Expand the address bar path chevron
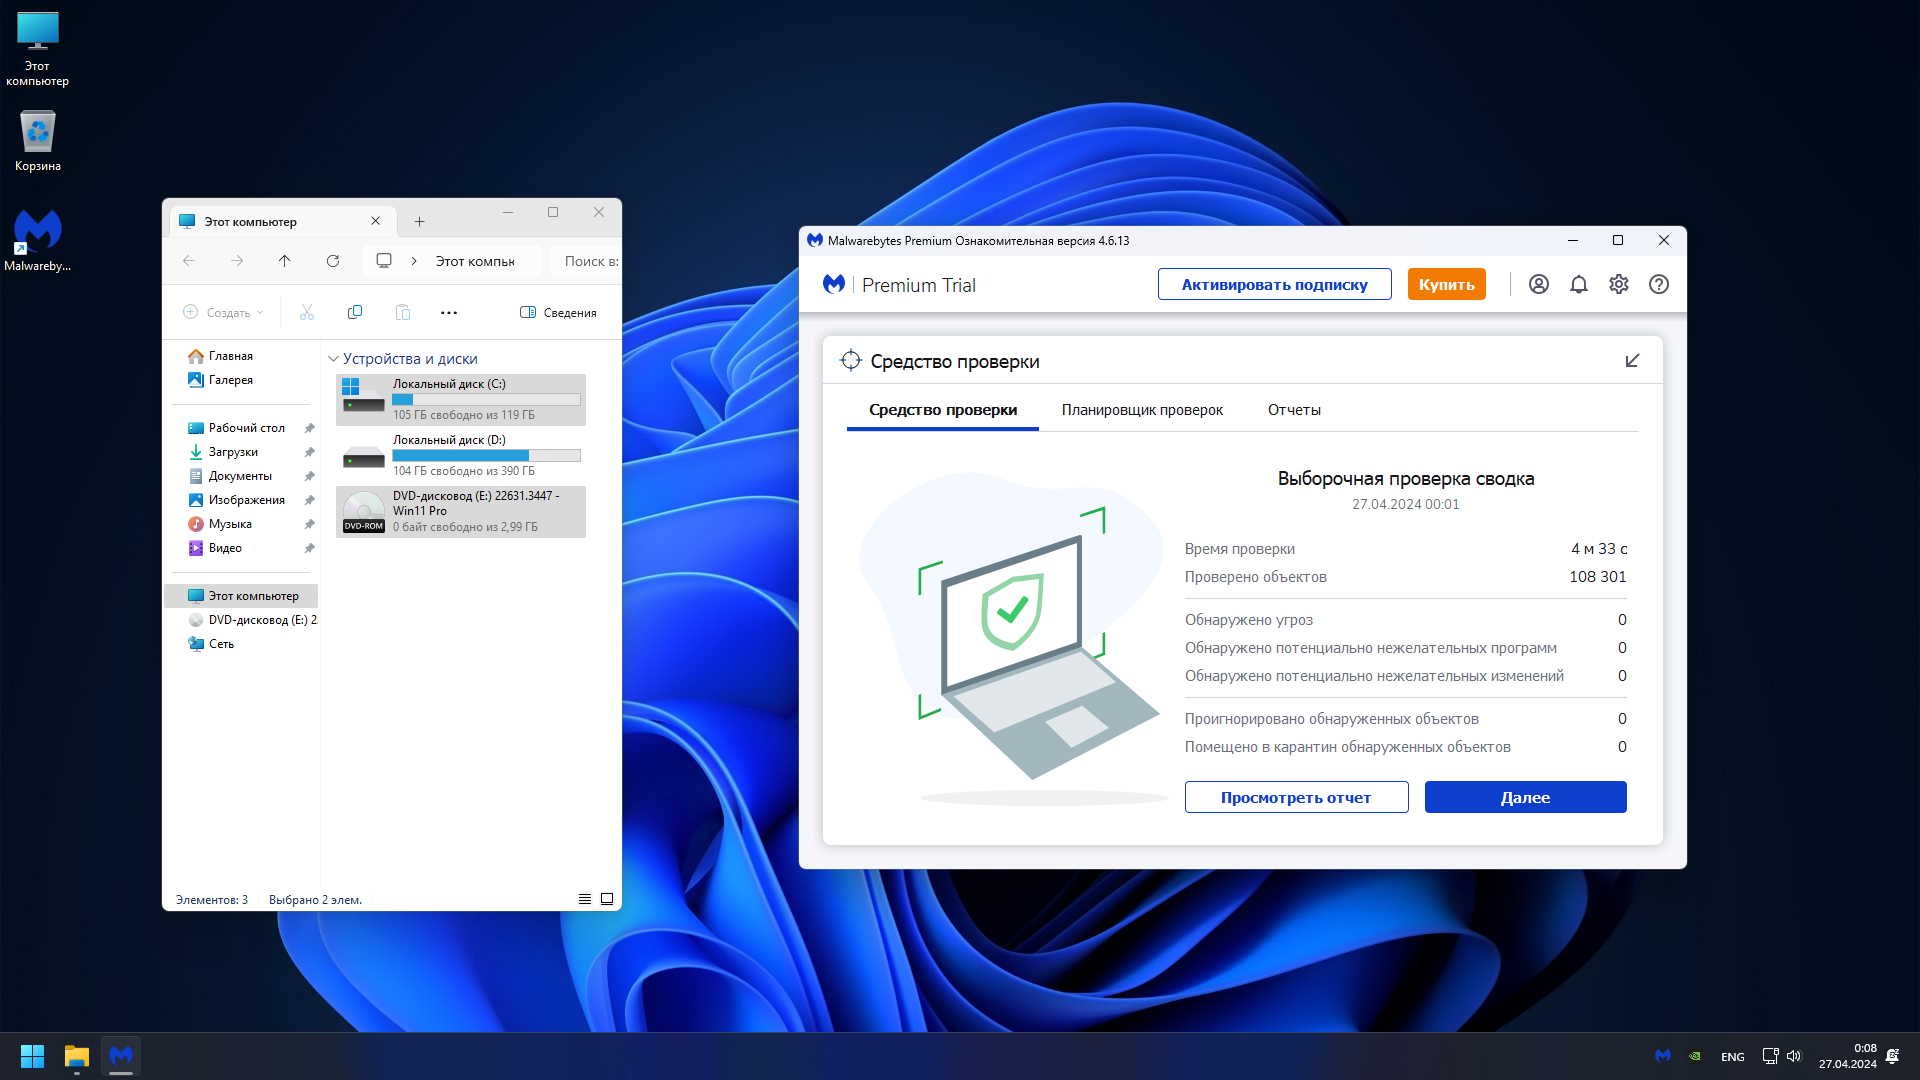Viewport: 1920px width, 1080px height. (x=413, y=261)
